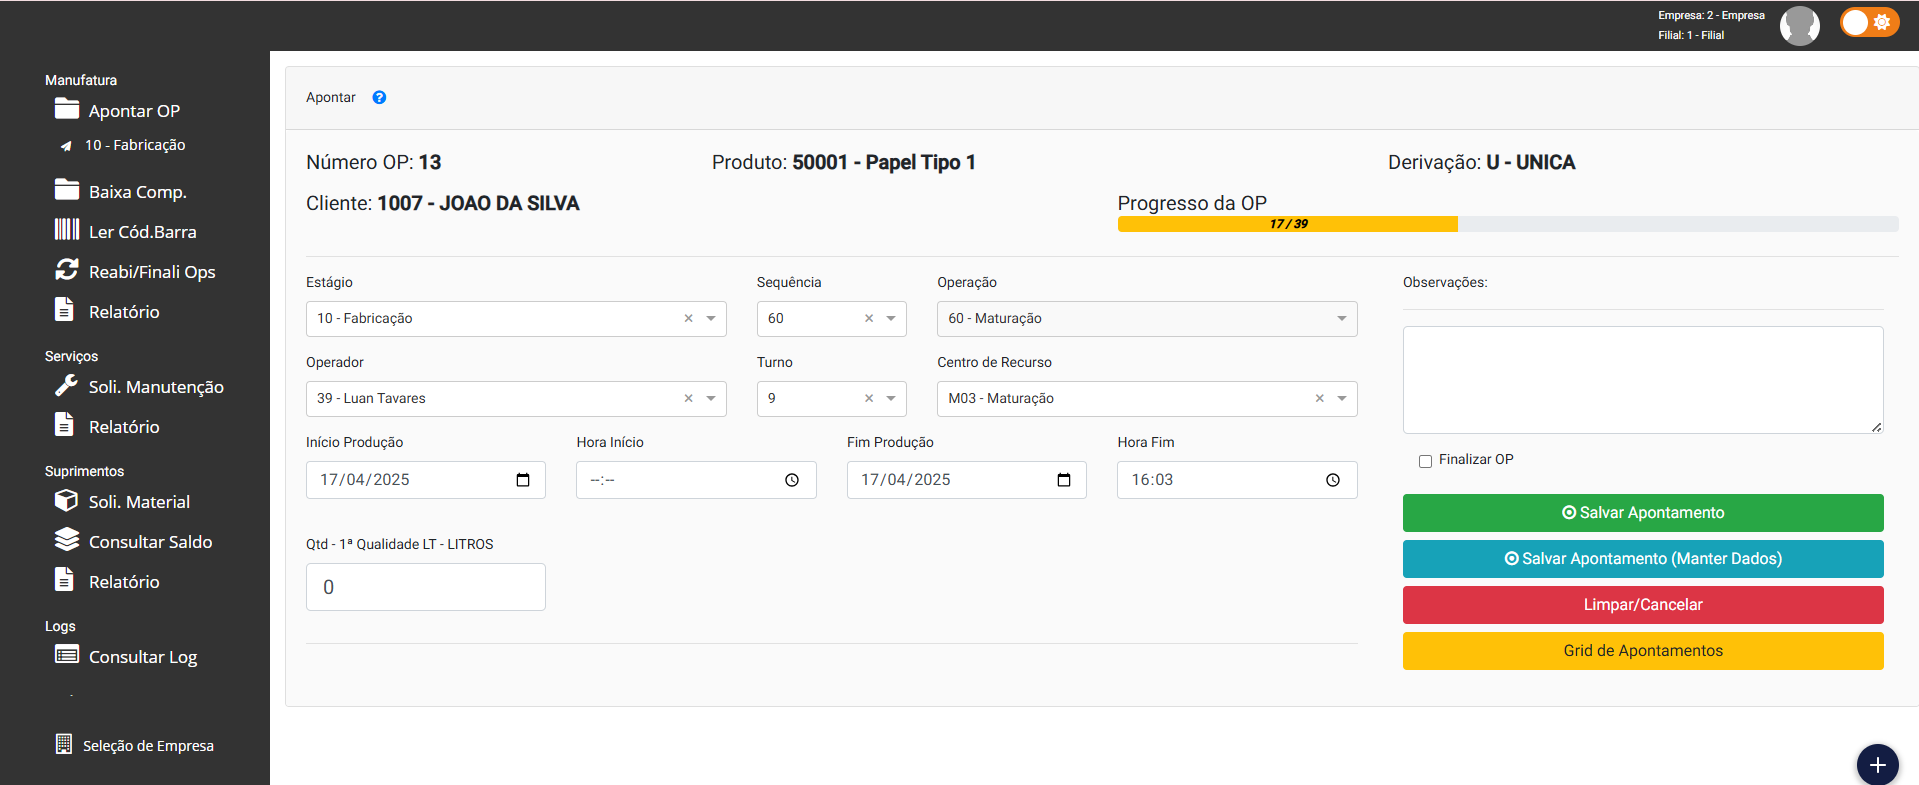Clear the Turno value with X

click(869, 398)
